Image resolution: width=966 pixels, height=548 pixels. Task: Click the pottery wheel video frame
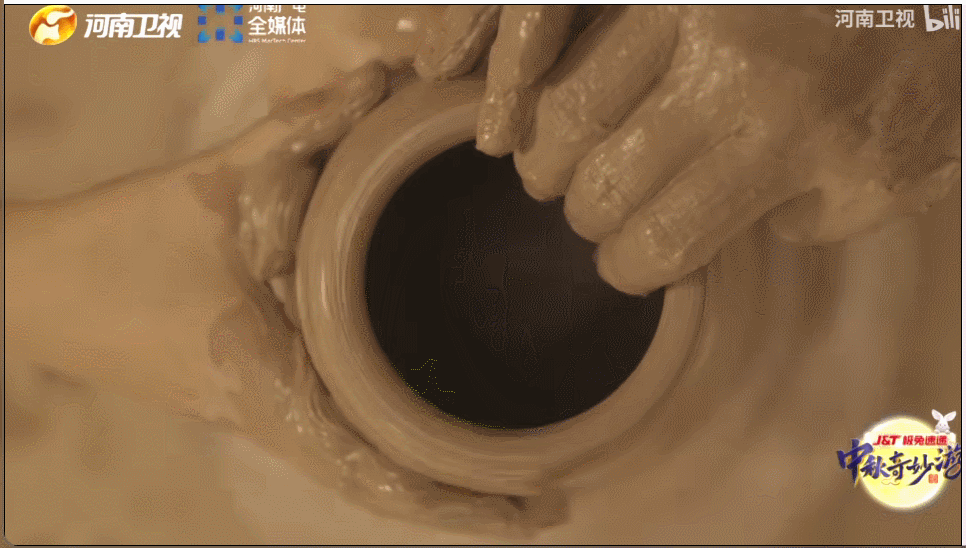tap(483, 275)
